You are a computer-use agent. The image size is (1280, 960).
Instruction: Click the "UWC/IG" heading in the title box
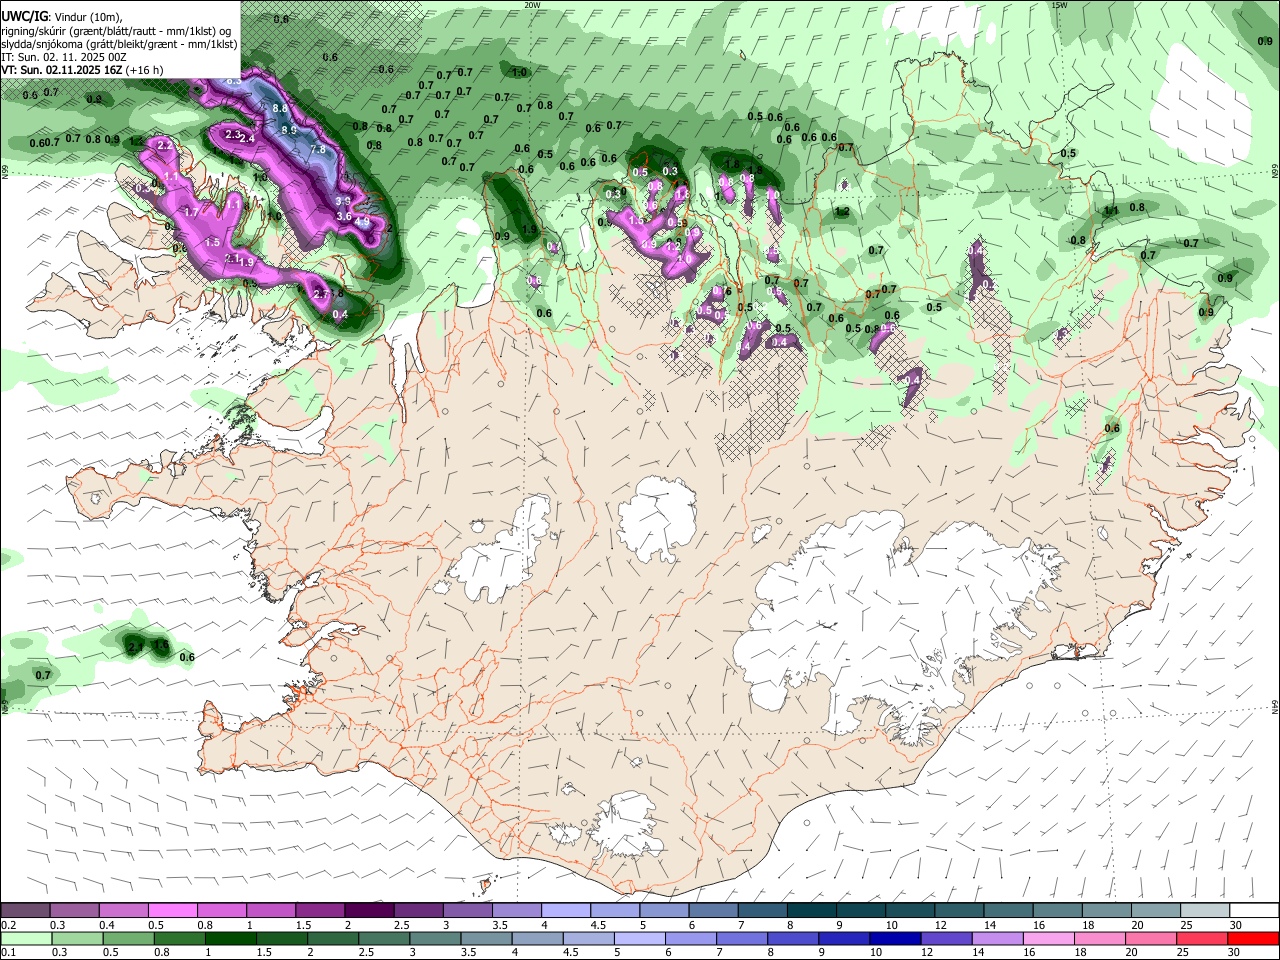[x=23, y=17]
